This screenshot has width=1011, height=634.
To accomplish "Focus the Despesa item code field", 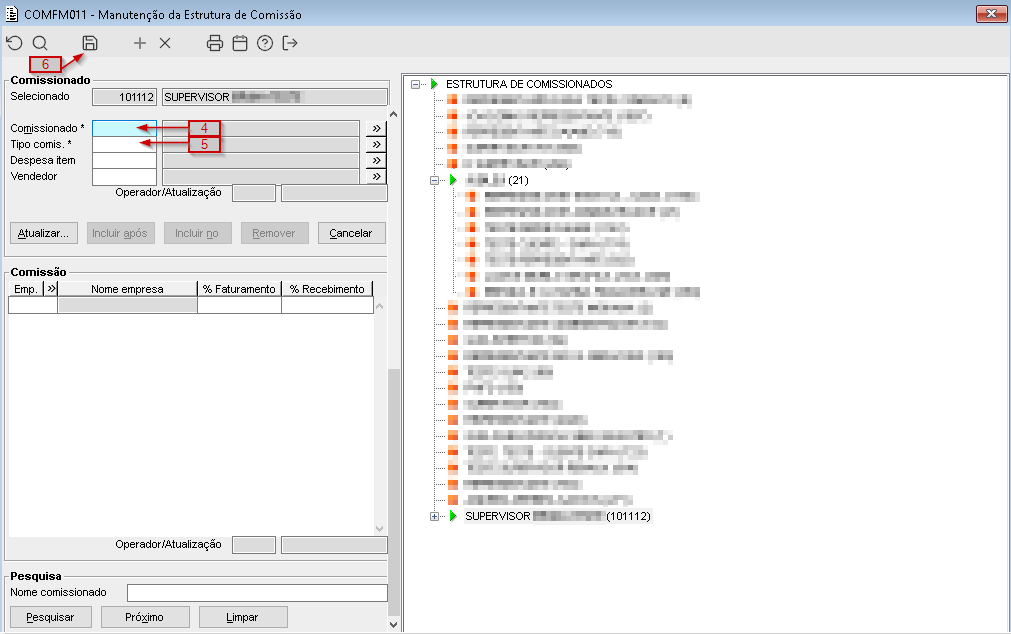I will click(x=124, y=161).
